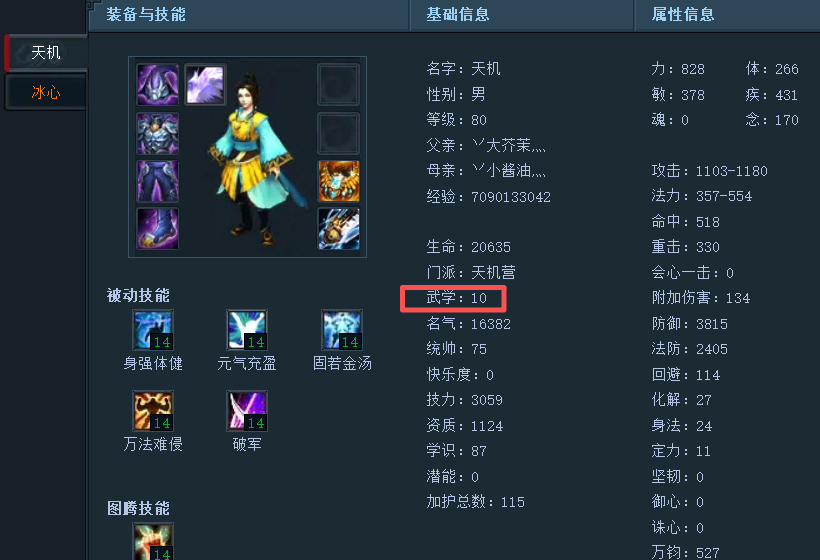Select the golden eagle accessory icon

(x=338, y=181)
